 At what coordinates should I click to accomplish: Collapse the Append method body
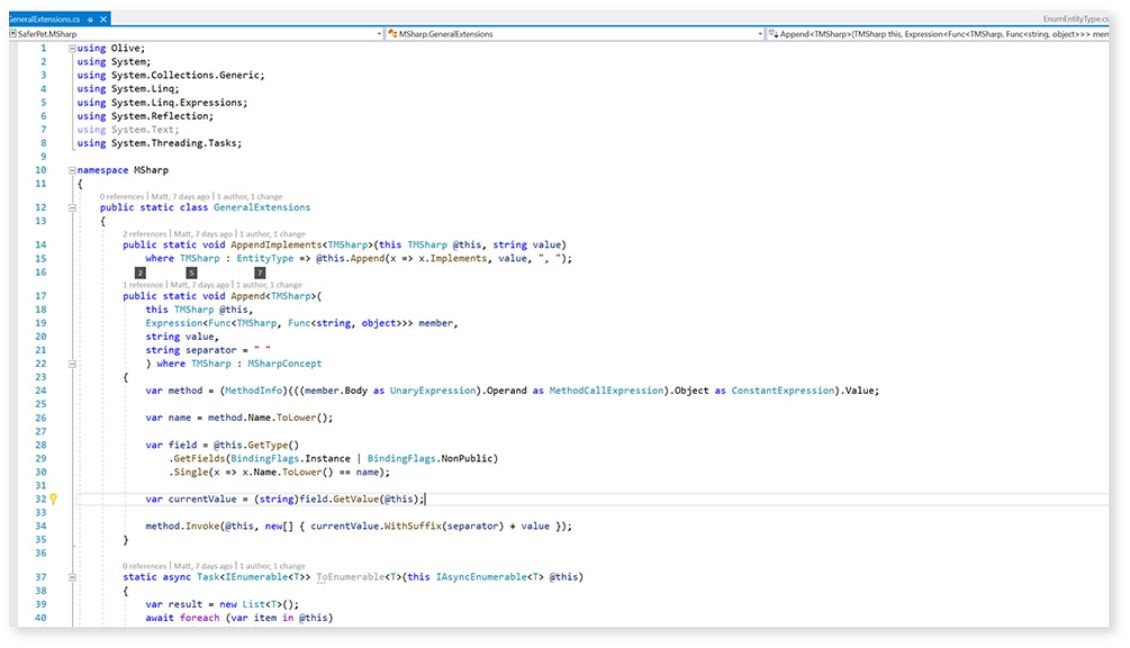click(70, 363)
